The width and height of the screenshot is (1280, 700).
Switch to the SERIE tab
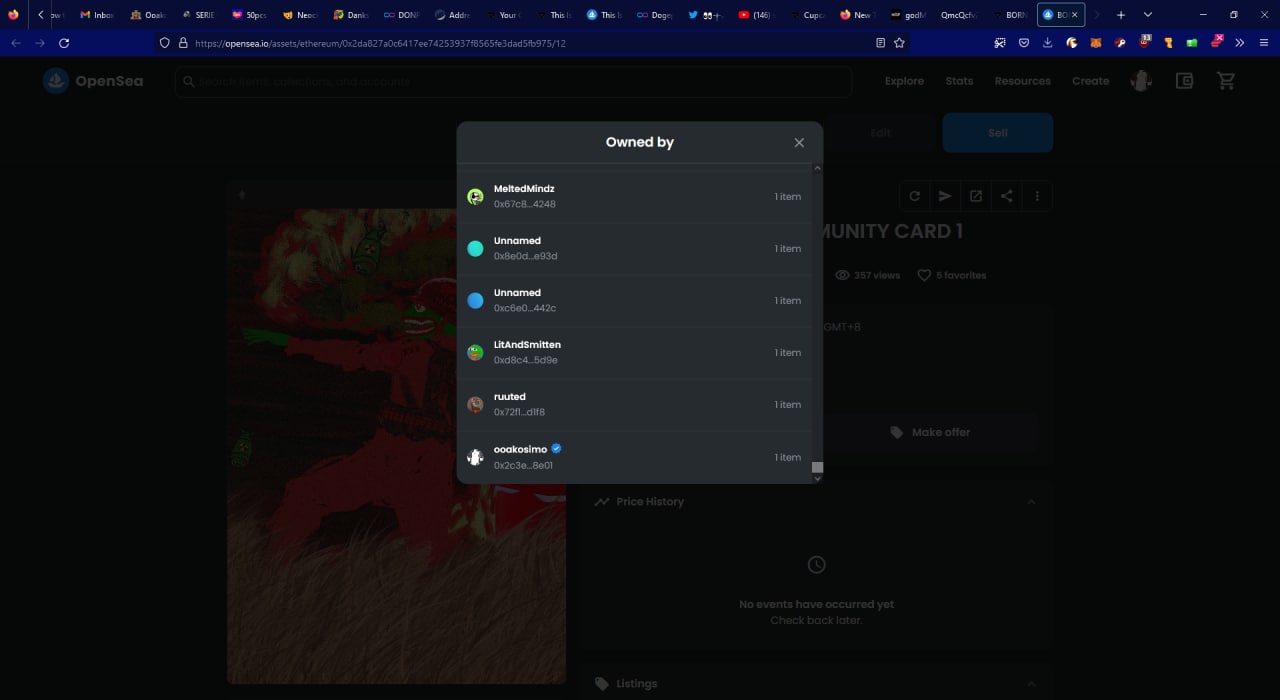click(198, 15)
